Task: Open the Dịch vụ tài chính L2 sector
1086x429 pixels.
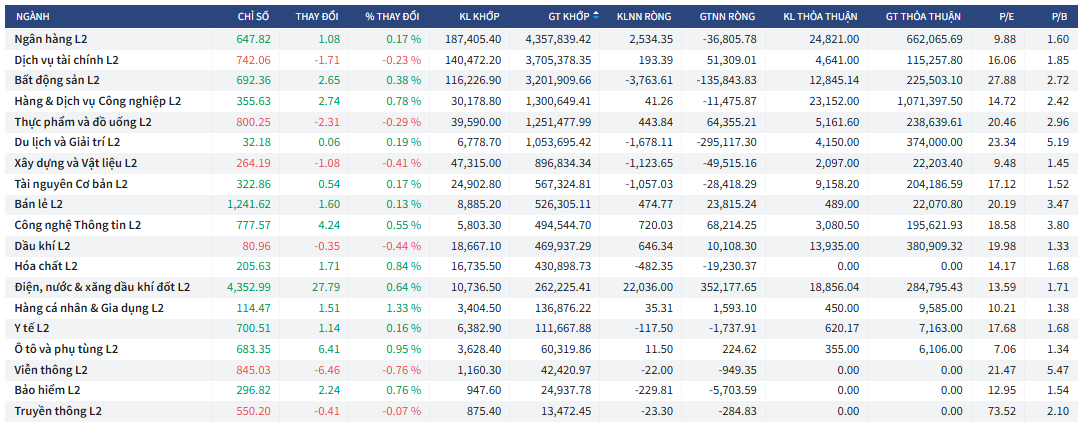Action: [x=67, y=60]
